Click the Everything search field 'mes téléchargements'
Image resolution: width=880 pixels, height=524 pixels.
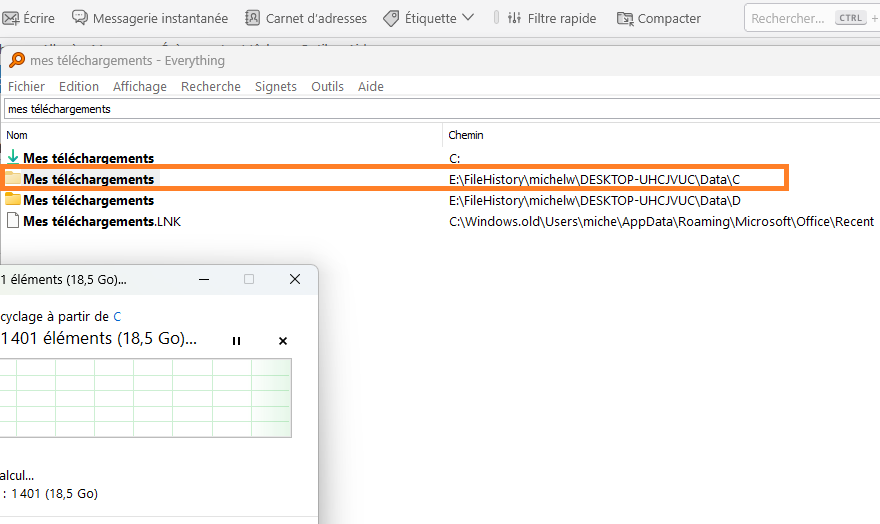click(x=442, y=109)
